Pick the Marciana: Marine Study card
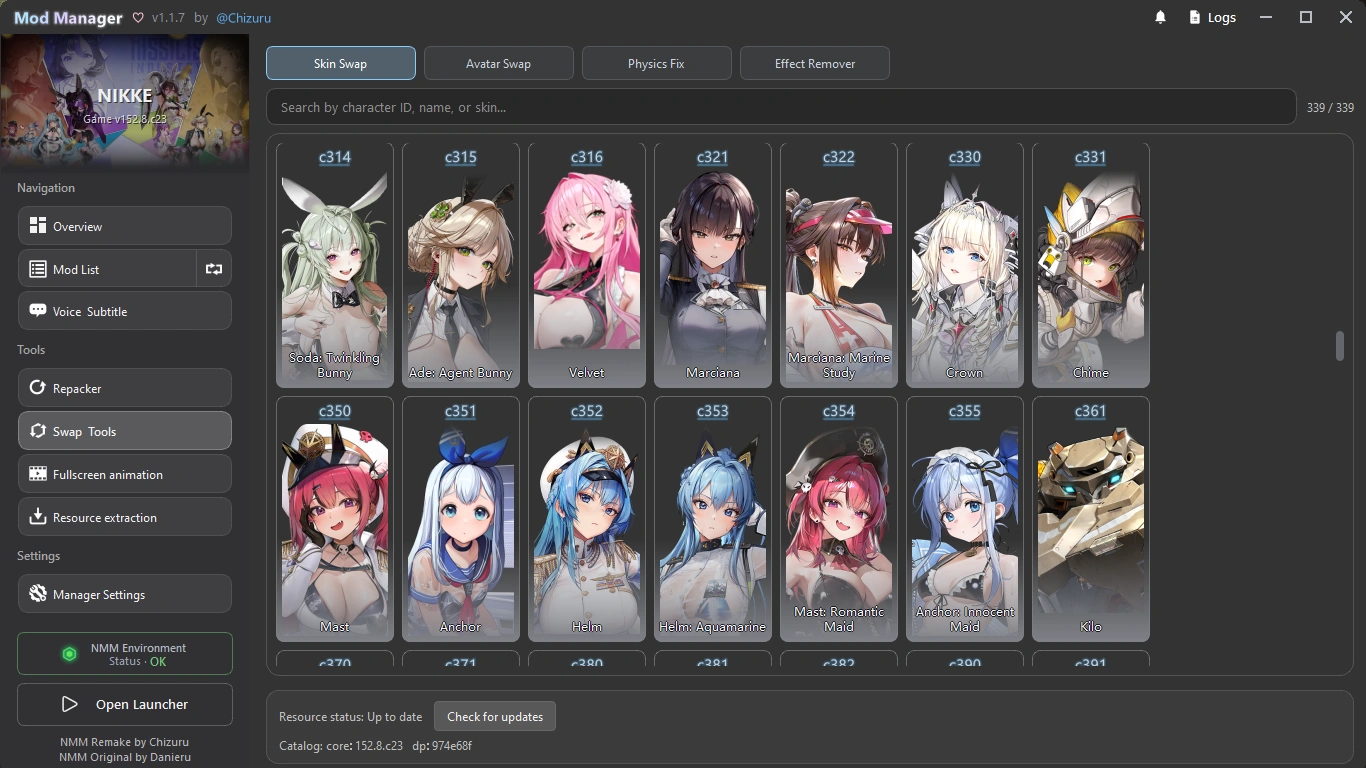This screenshot has height=768, width=1366. point(839,265)
